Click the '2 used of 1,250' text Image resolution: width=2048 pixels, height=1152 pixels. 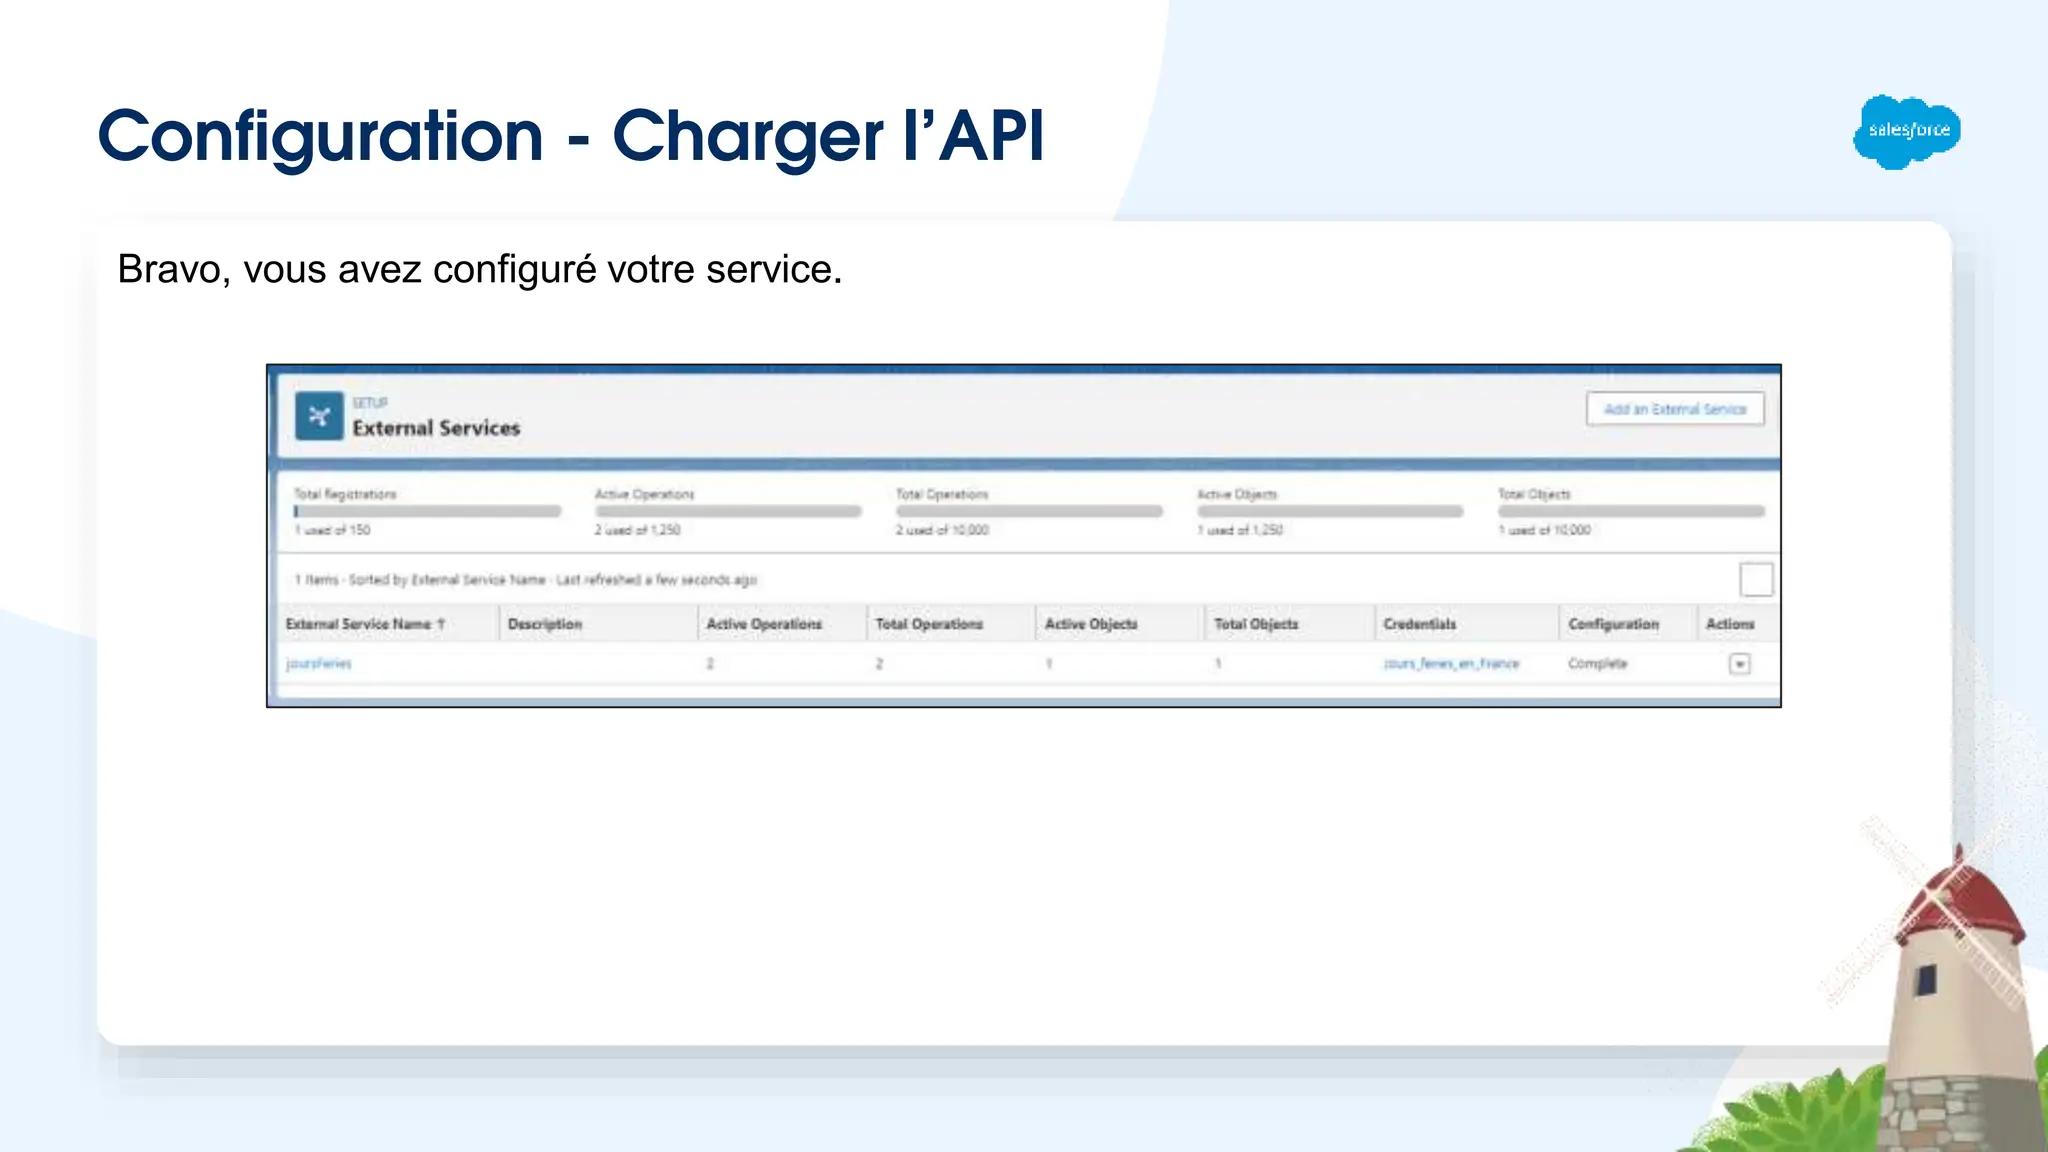point(638,530)
